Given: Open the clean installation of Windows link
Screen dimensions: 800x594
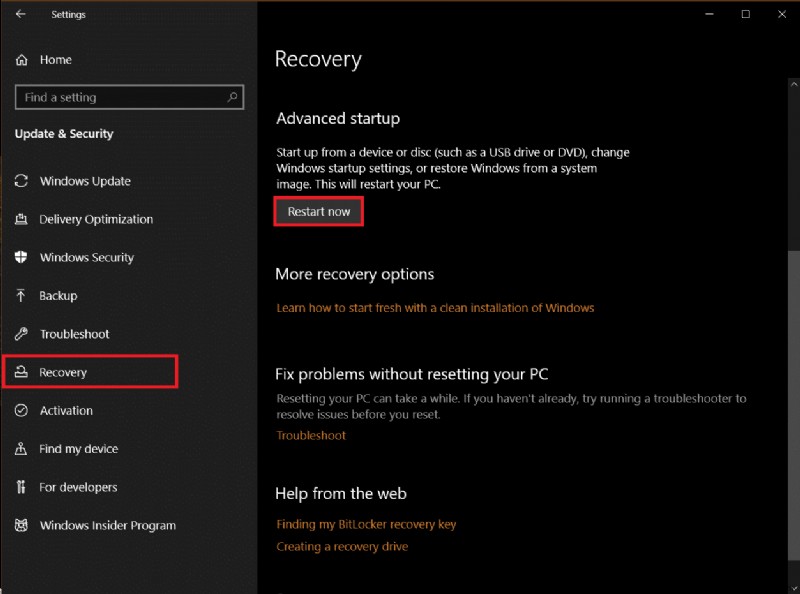Looking at the screenshot, I should [435, 307].
